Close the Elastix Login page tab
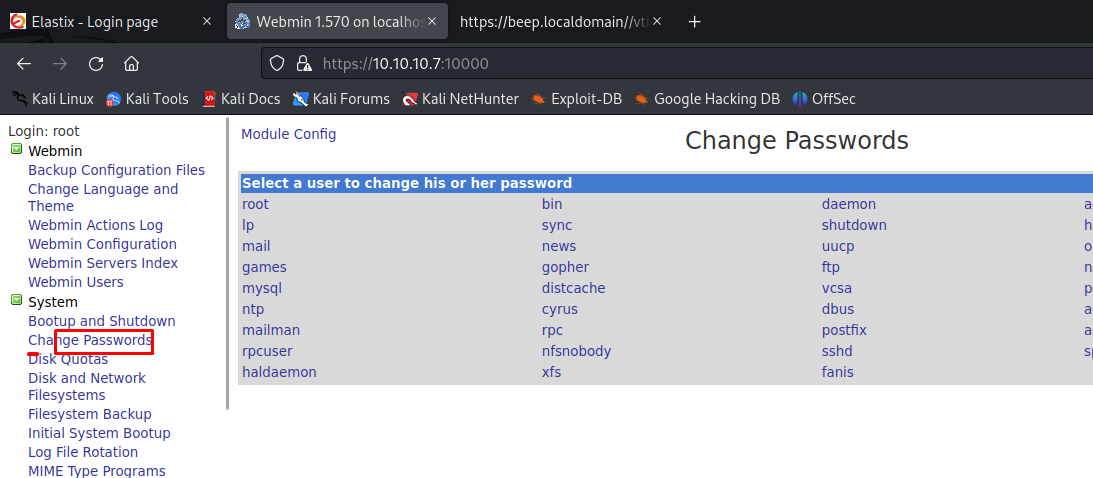This screenshot has height=478, width=1093. coord(207,22)
